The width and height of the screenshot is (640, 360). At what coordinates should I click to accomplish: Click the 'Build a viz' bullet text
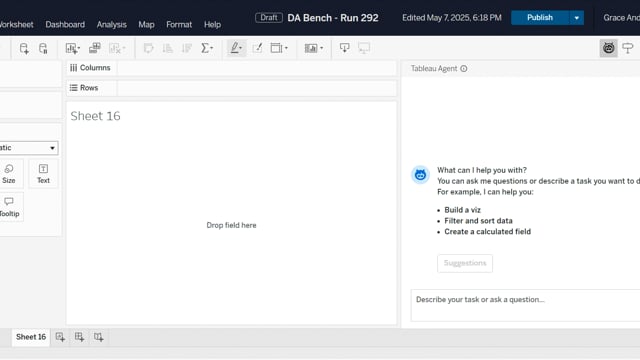(462, 210)
